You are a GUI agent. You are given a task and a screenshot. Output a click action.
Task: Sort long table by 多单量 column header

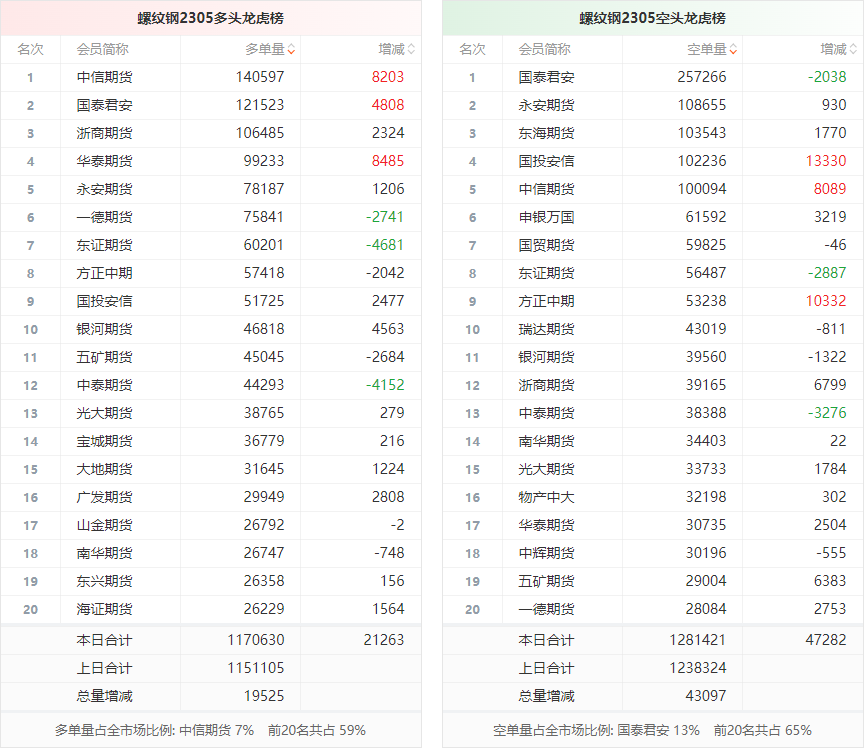tap(264, 49)
